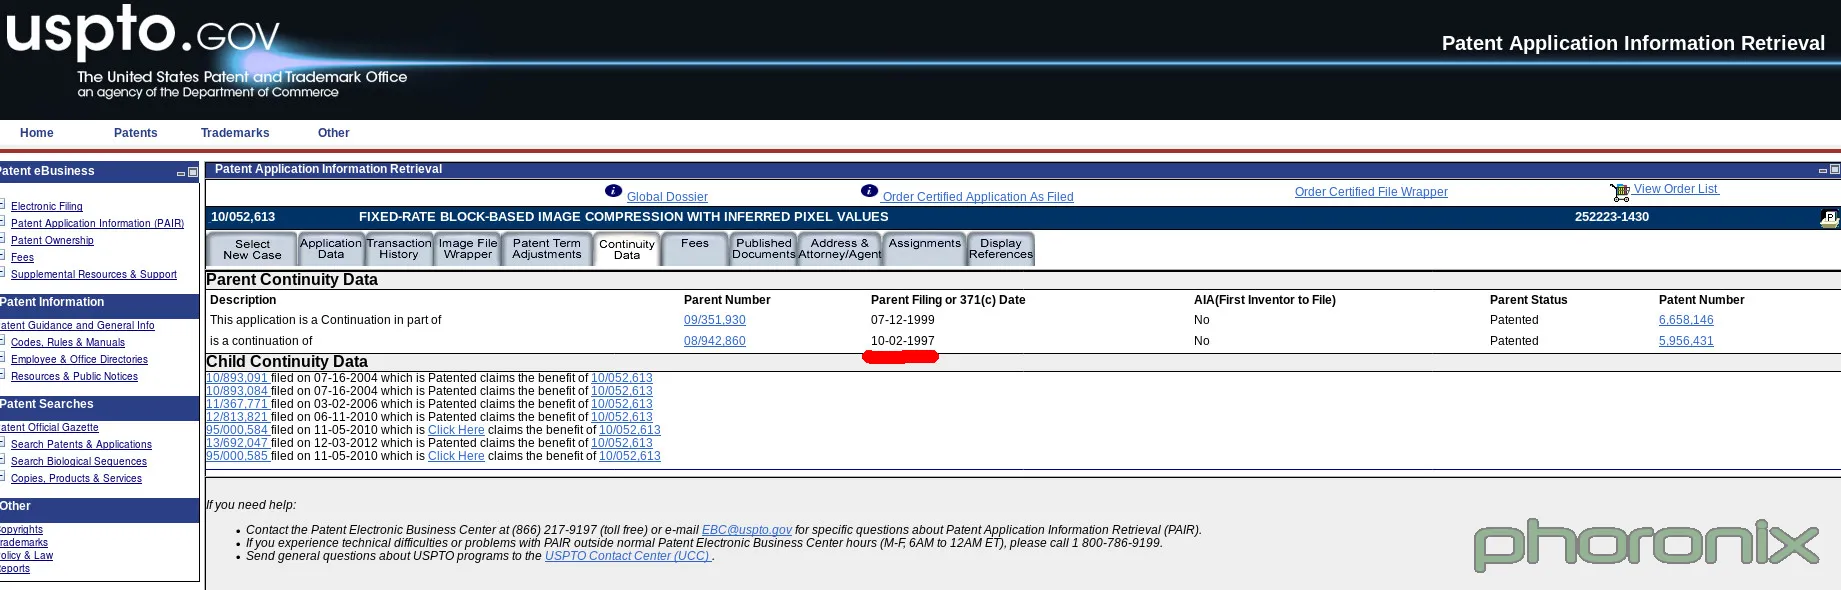Click the print view icon beside 252223-1430
This screenshot has height=590, width=1841.
tap(1829, 218)
